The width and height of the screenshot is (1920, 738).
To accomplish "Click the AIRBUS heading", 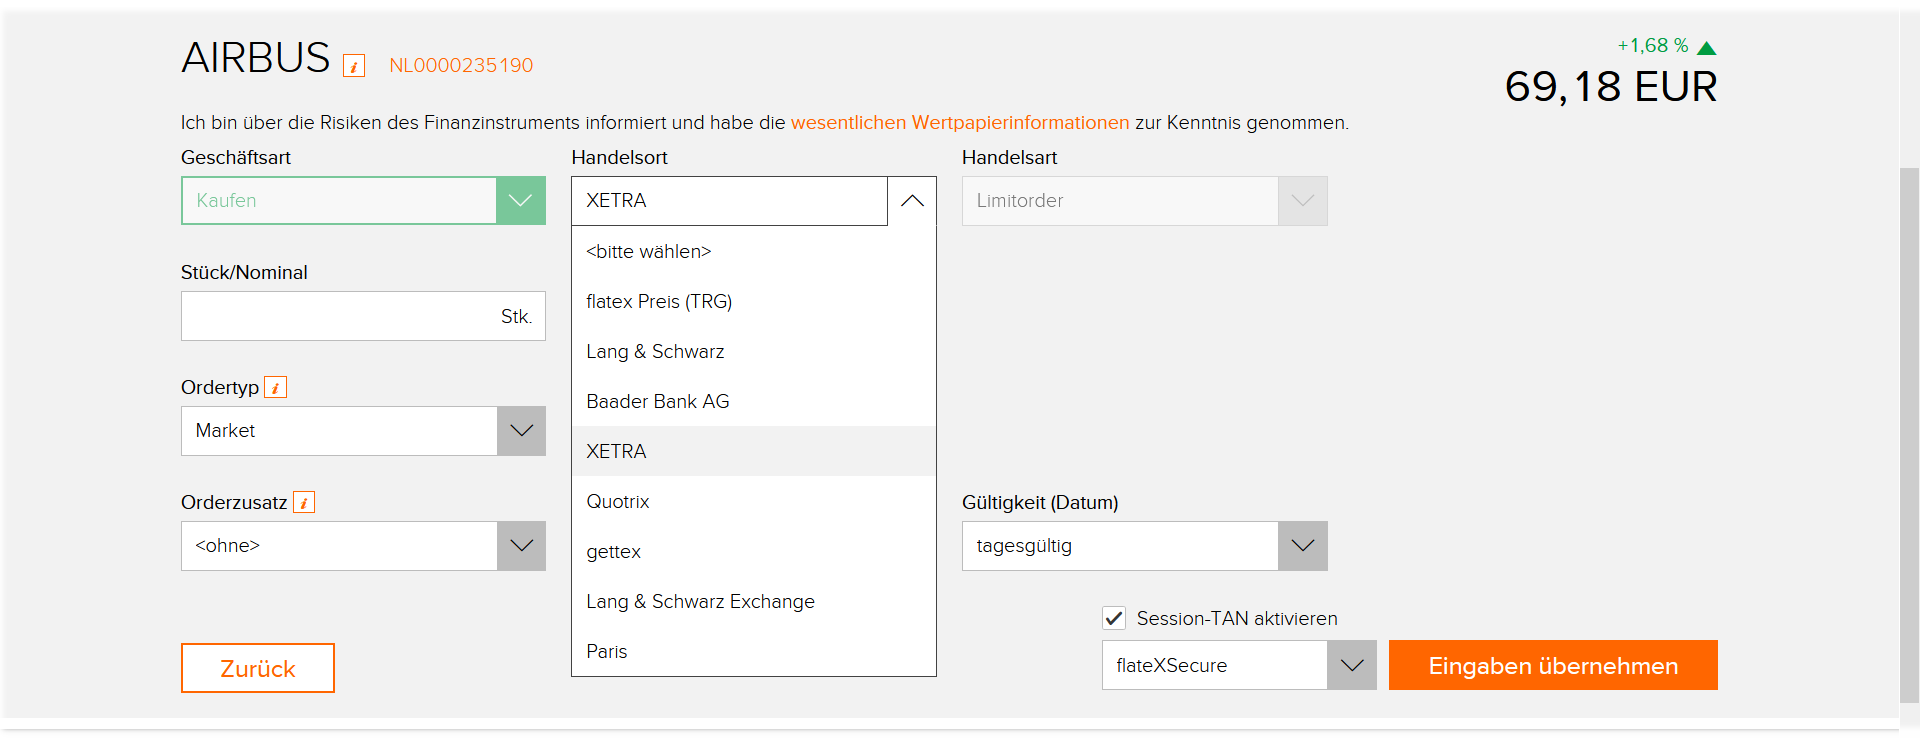I will (256, 58).
